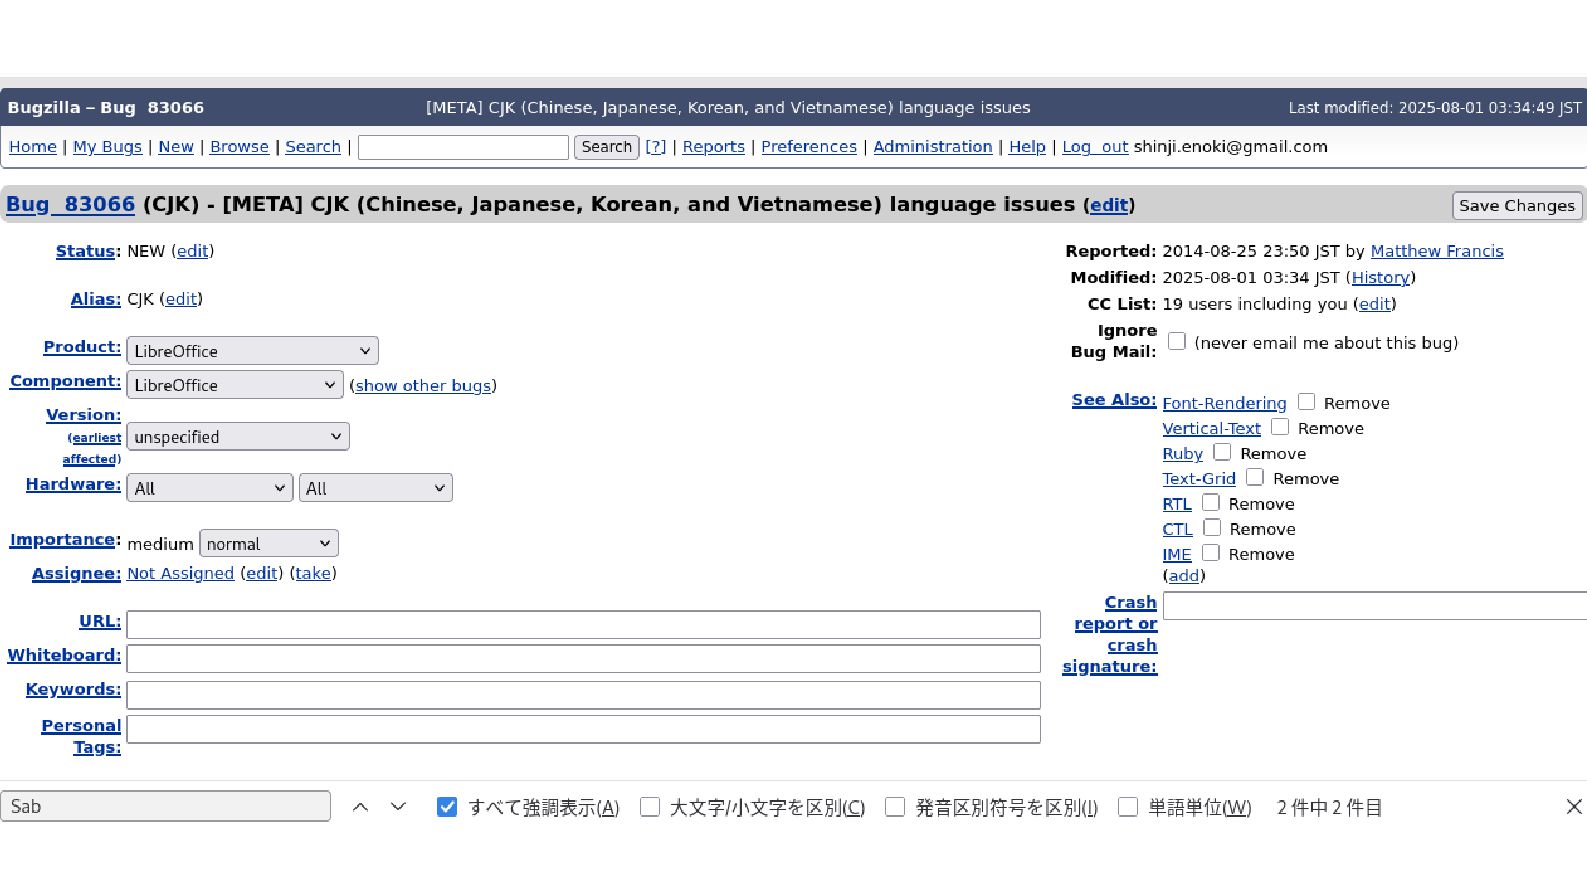Open Text-Grid see also link
The height and width of the screenshot is (893, 1587).
point(1199,479)
